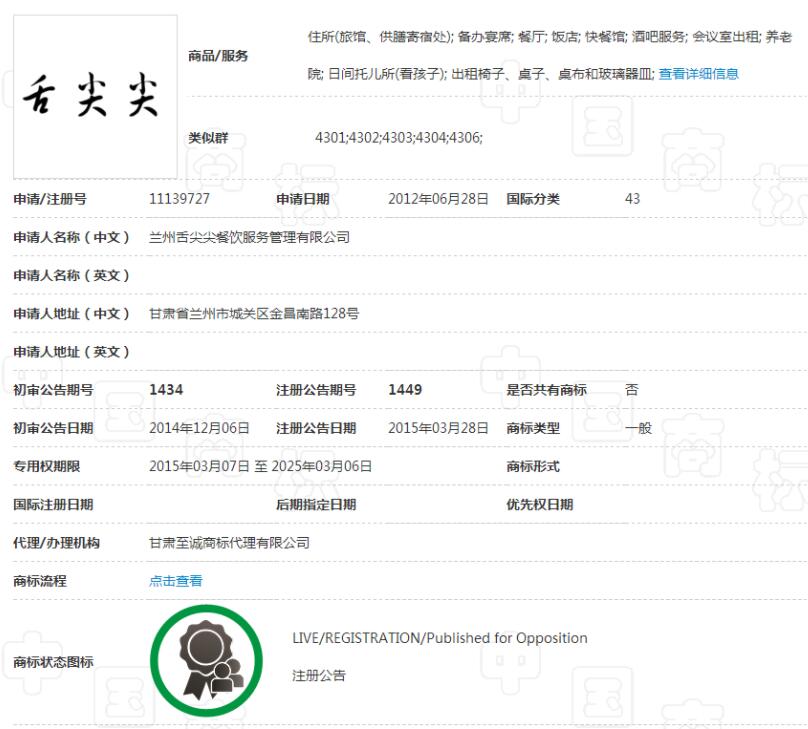Select applicant name 兰州舌尖尖餐饮服务管理有限公司
The height and width of the screenshot is (729, 808).
click(249, 237)
